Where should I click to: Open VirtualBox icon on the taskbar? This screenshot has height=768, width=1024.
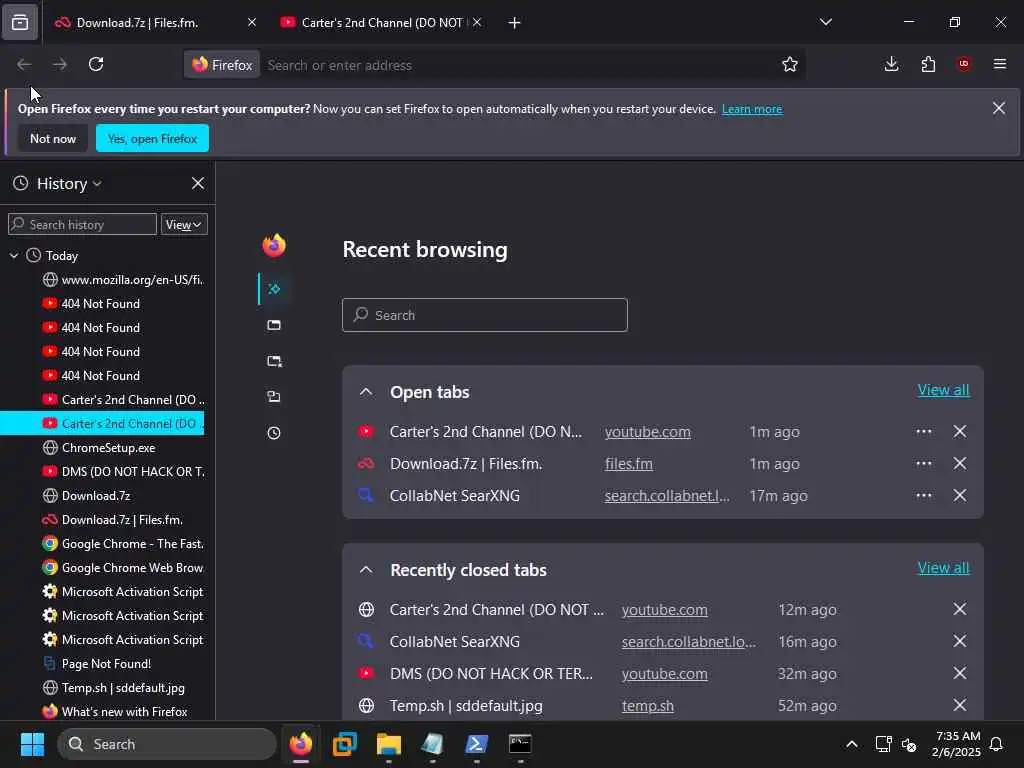click(x=345, y=744)
